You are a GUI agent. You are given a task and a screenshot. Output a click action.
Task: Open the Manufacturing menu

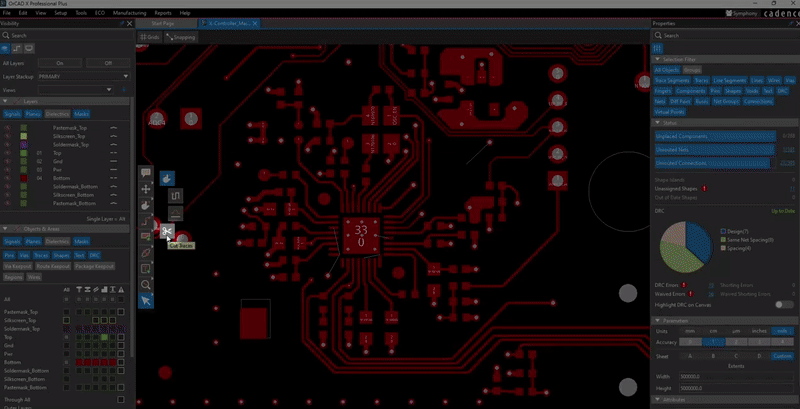pos(130,13)
